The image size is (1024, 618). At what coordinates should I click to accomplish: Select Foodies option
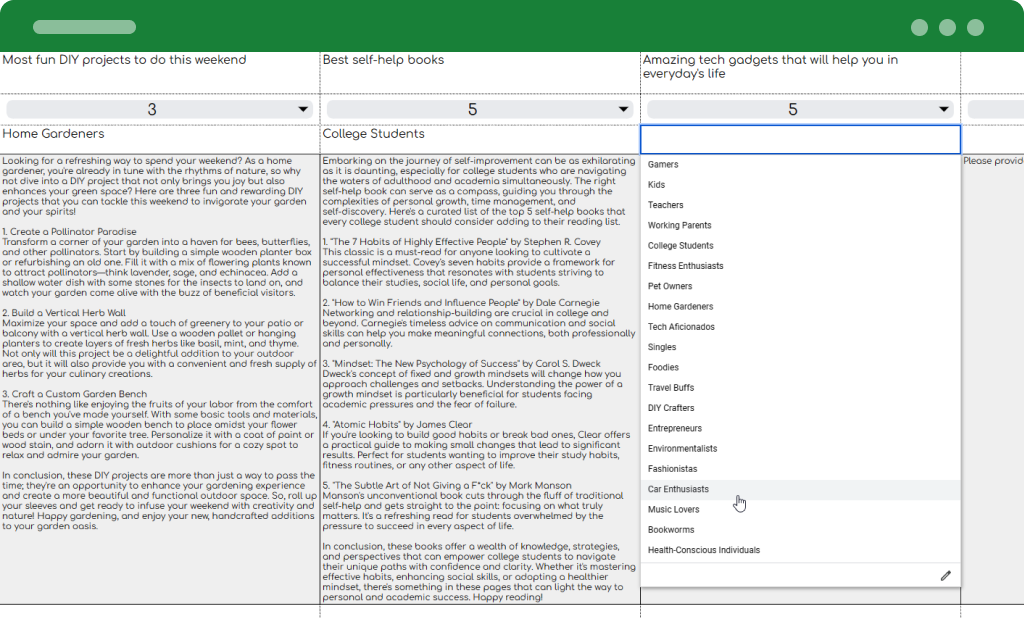coord(663,367)
